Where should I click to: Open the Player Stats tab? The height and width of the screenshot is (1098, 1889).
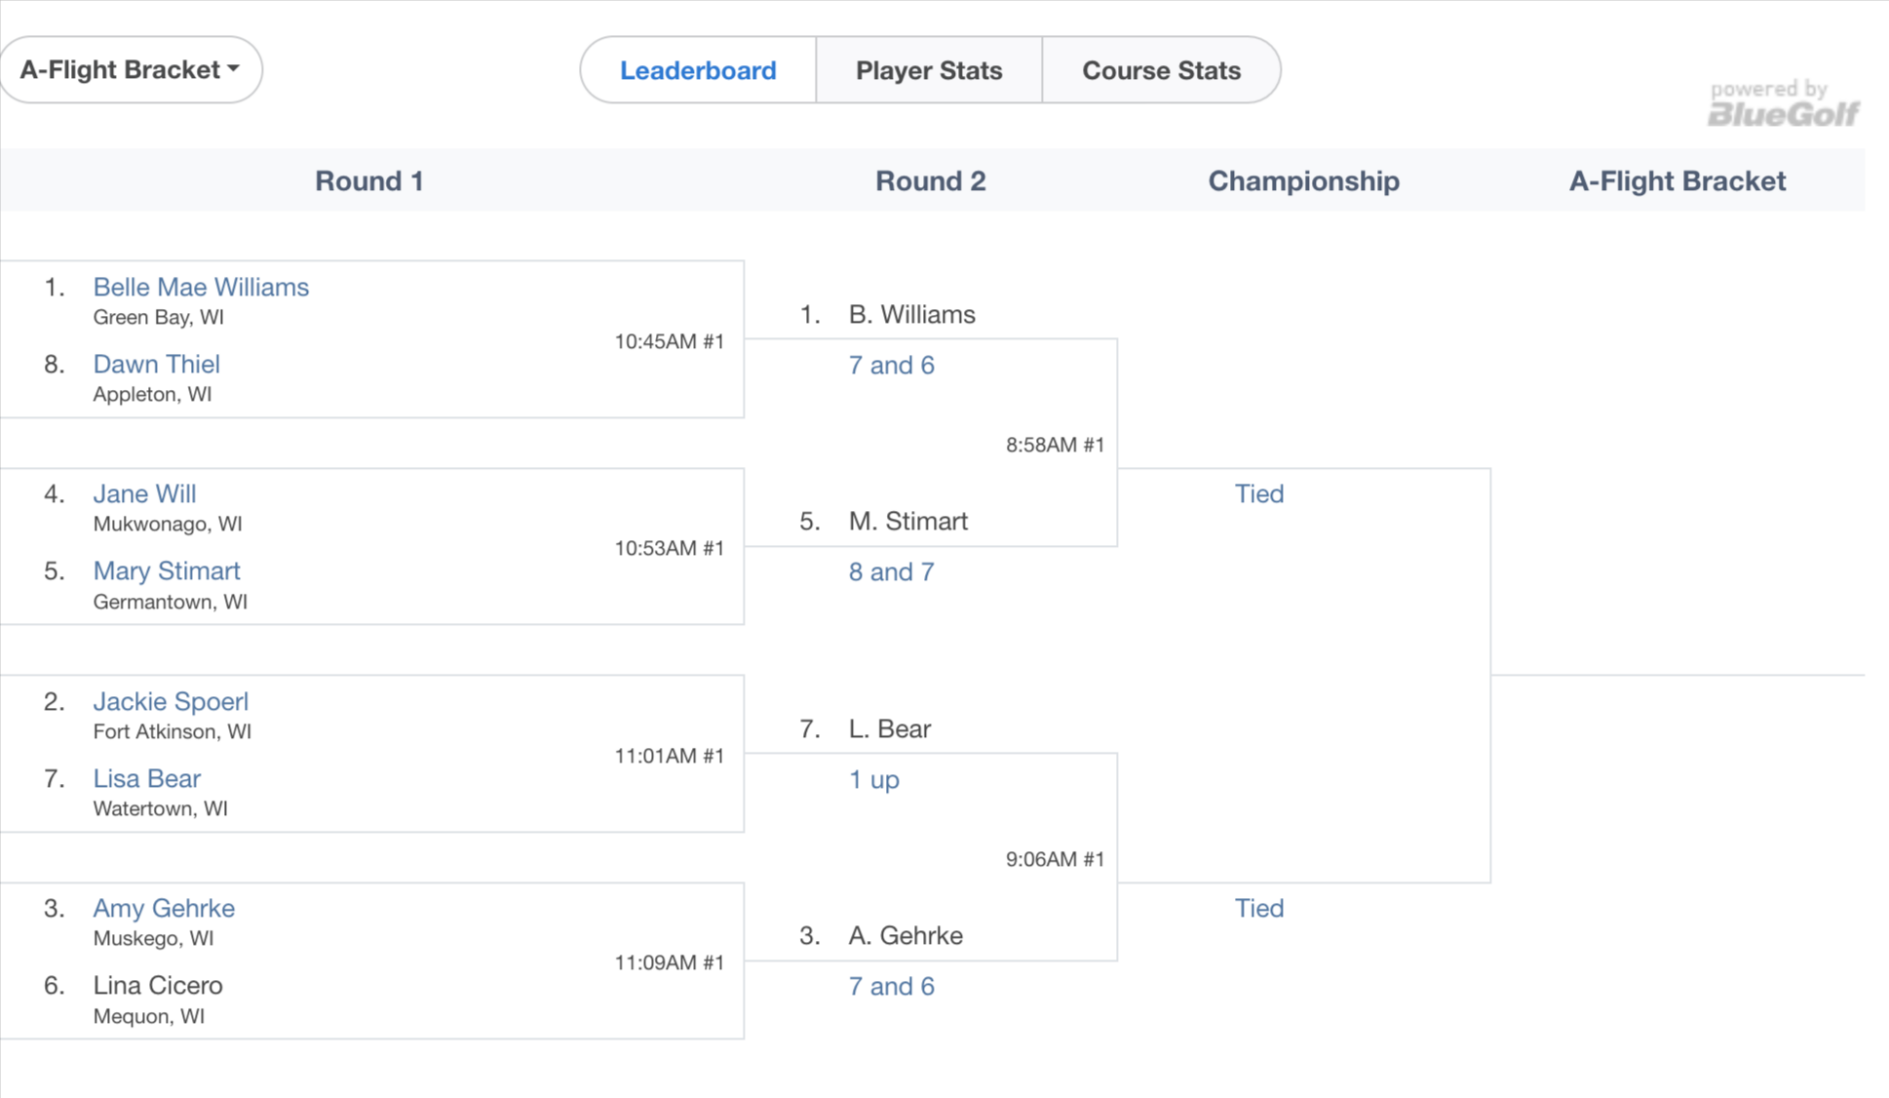[x=928, y=70]
